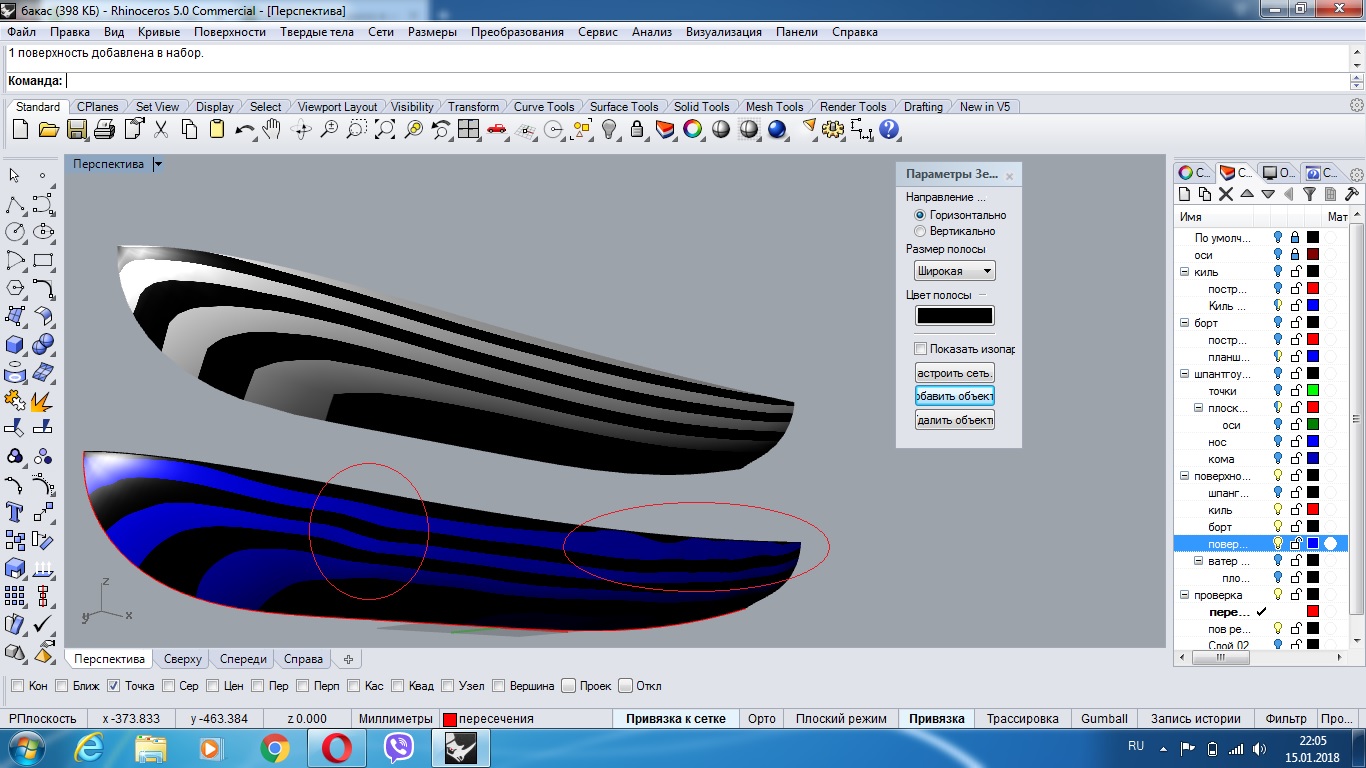This screenshot has width=1366, height=768.
Task: Click the hammer Tools icon in Layers panel
Action: pos(1351,194)
